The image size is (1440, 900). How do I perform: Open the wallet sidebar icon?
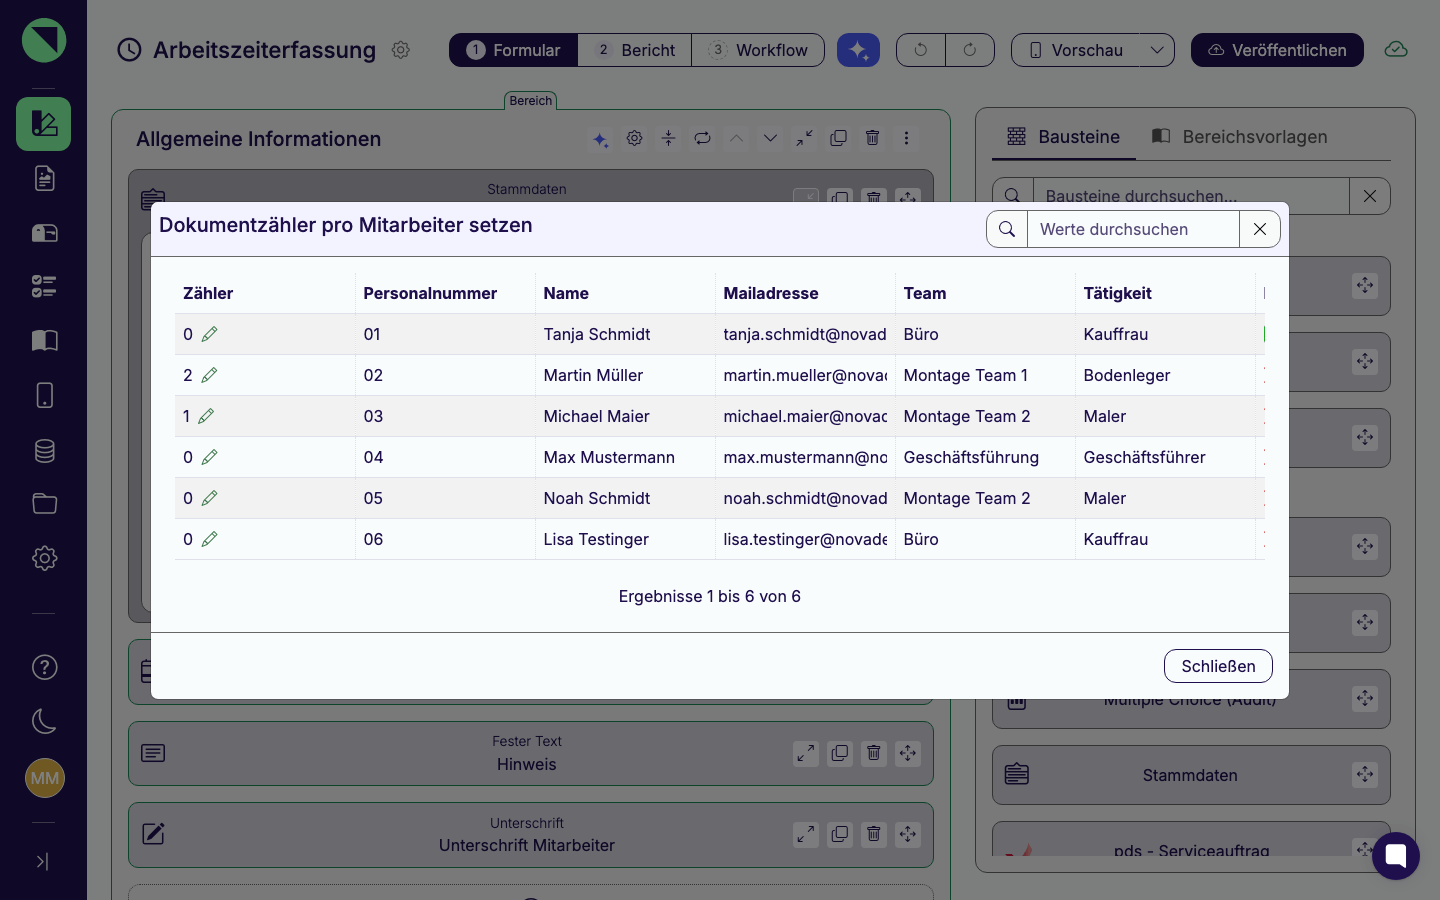[x=44, y=233]
